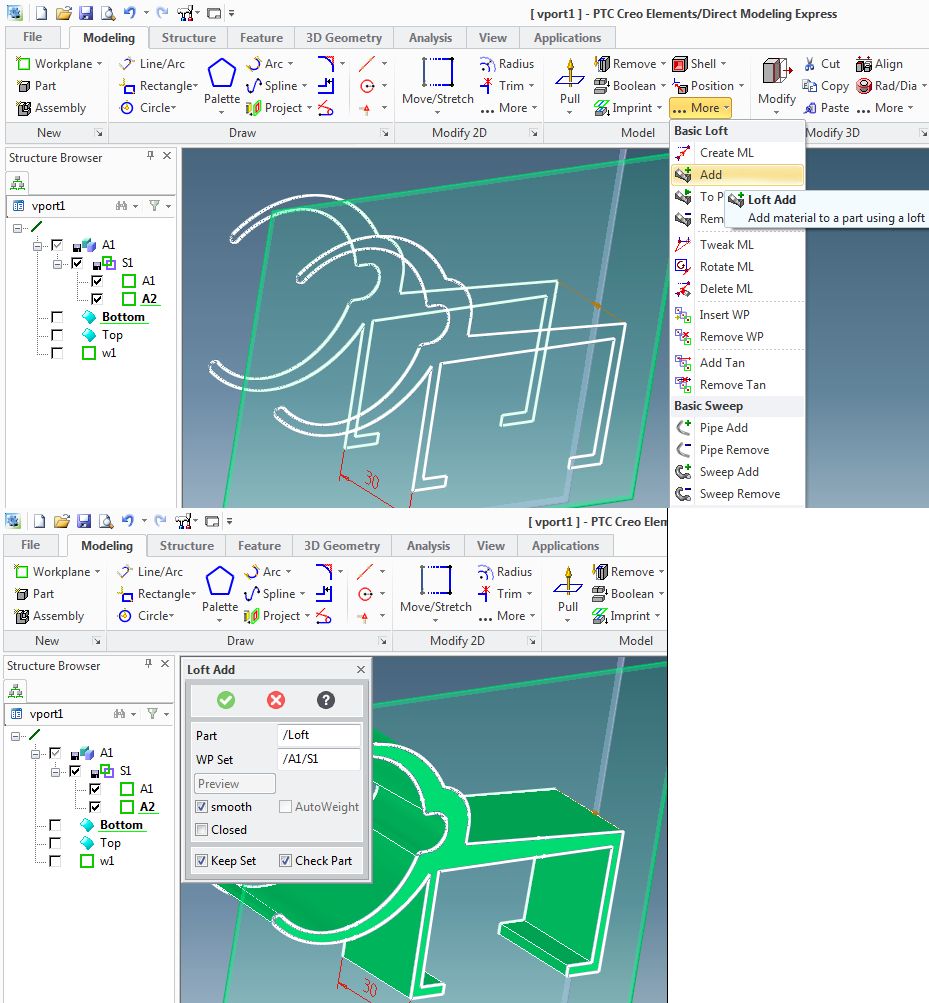Switch to the 3D Geometry tab in the Loft Add window

(342, 546)
